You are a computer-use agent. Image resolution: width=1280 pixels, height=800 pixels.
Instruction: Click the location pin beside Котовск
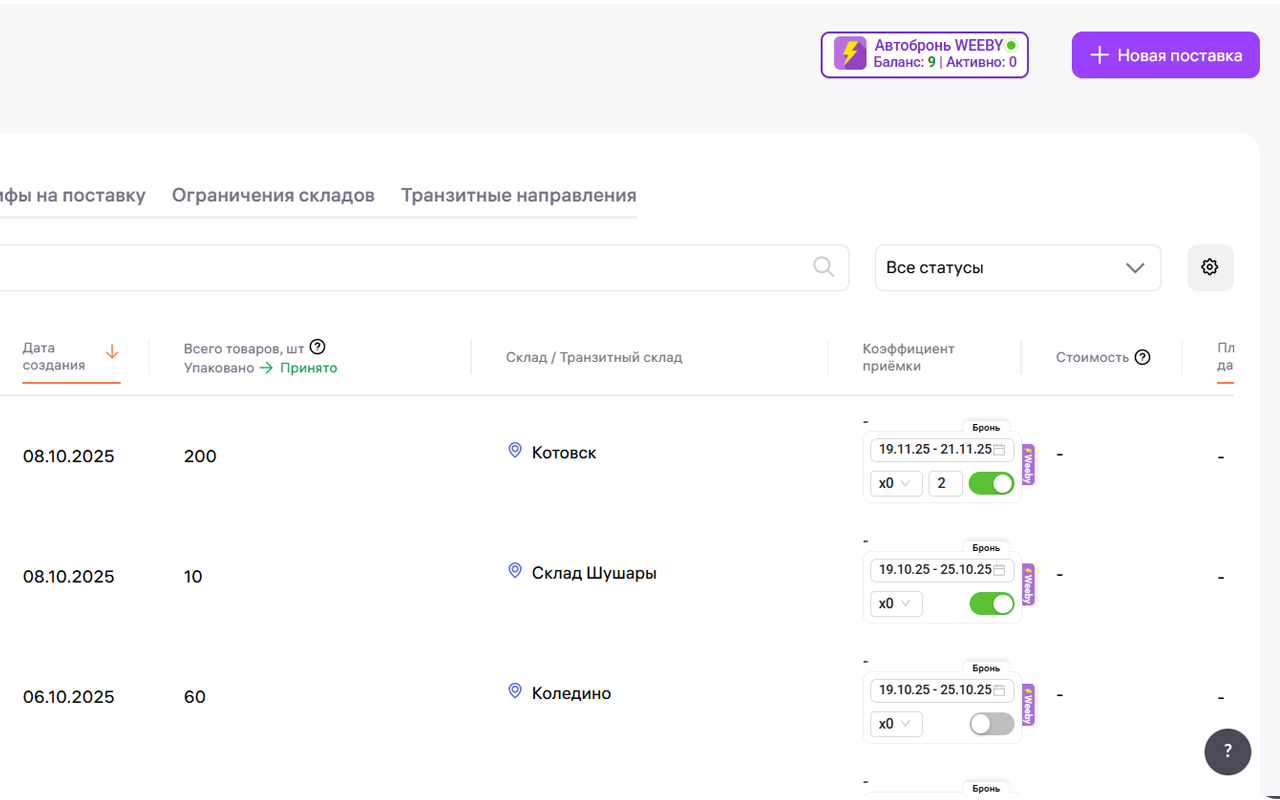pyautogui.click(x=515, y=451)
